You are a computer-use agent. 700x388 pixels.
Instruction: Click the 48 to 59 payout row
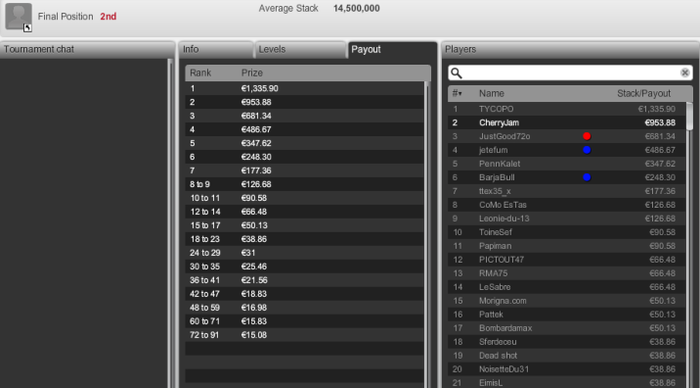click(304, 308)
